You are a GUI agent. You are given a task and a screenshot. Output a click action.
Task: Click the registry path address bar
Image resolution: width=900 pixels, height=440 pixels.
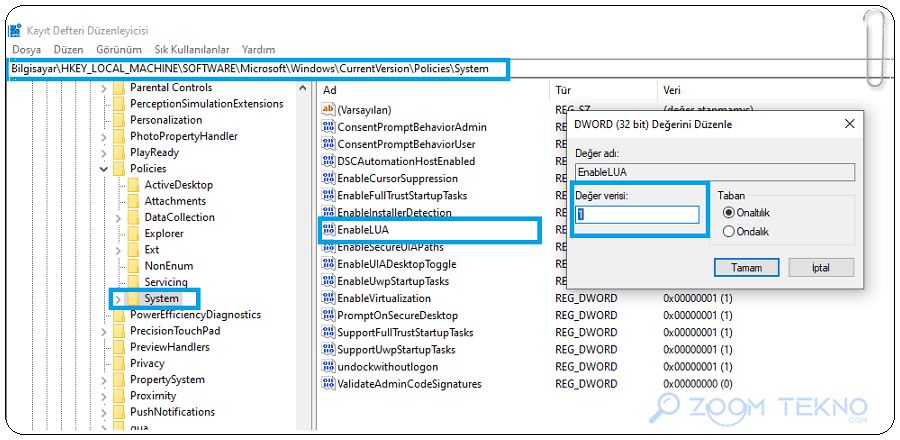tap(258, 69)
